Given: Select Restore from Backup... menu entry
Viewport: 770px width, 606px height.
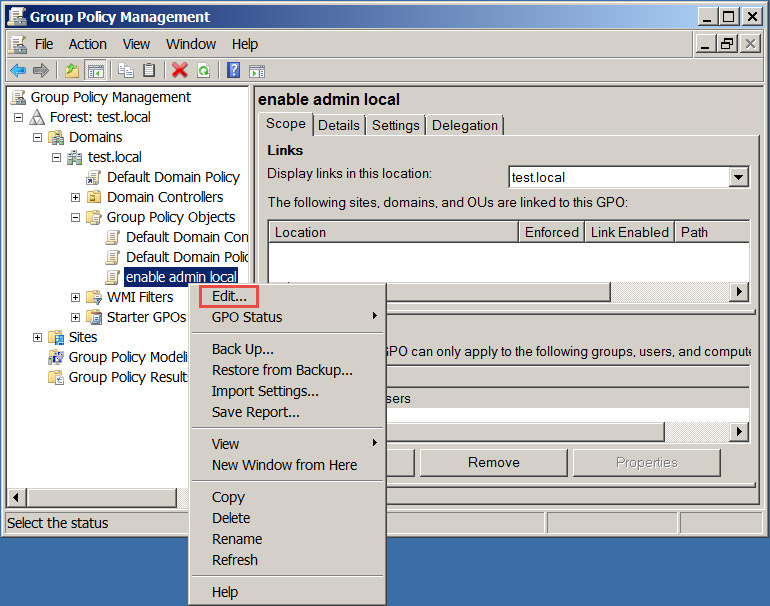Looking at the screenshot, I should pos(287,370).
